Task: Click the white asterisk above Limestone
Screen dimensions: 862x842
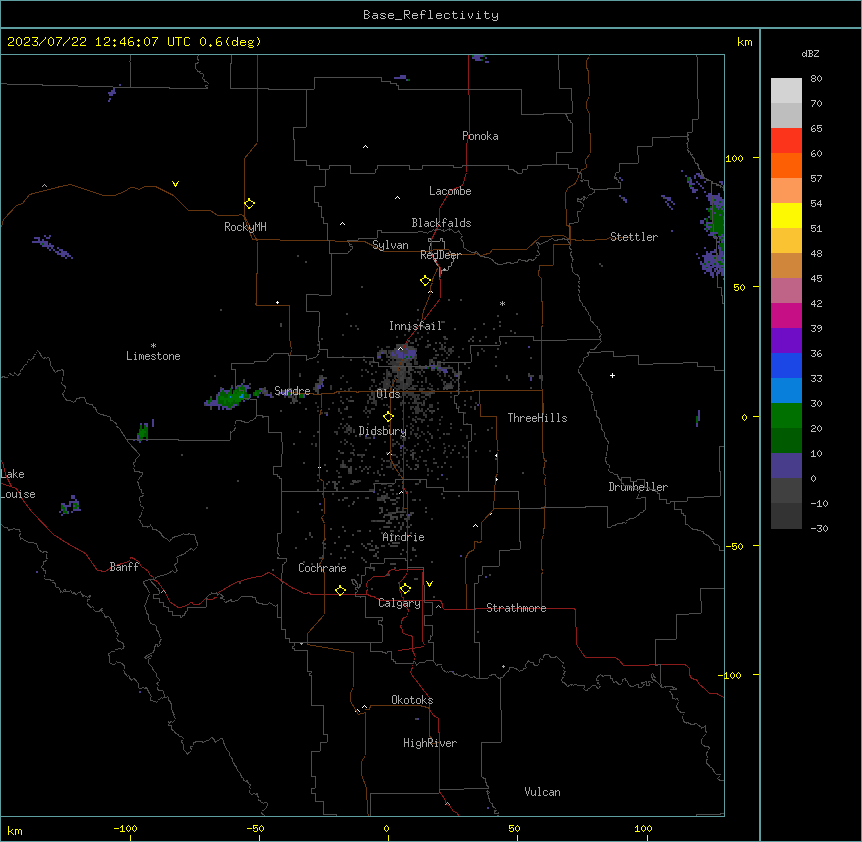Action: pyautogui.click(x=153, y=346)
